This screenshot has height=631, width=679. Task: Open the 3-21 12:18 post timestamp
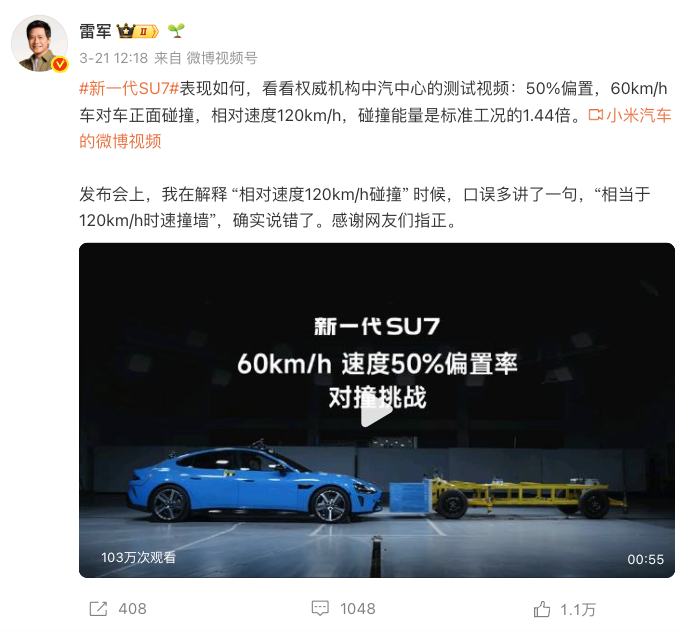[x=113, y=58]
